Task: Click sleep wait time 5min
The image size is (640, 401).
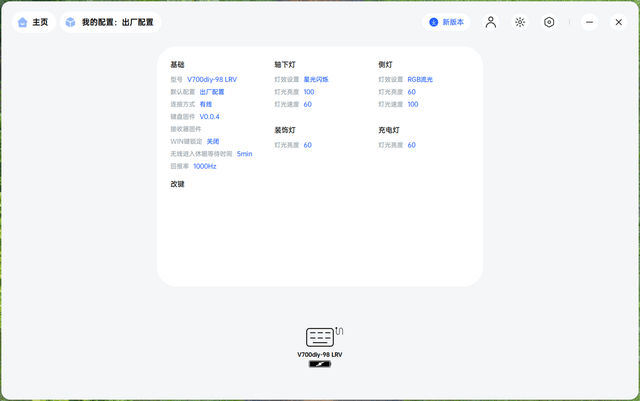Action: (244, 154)
